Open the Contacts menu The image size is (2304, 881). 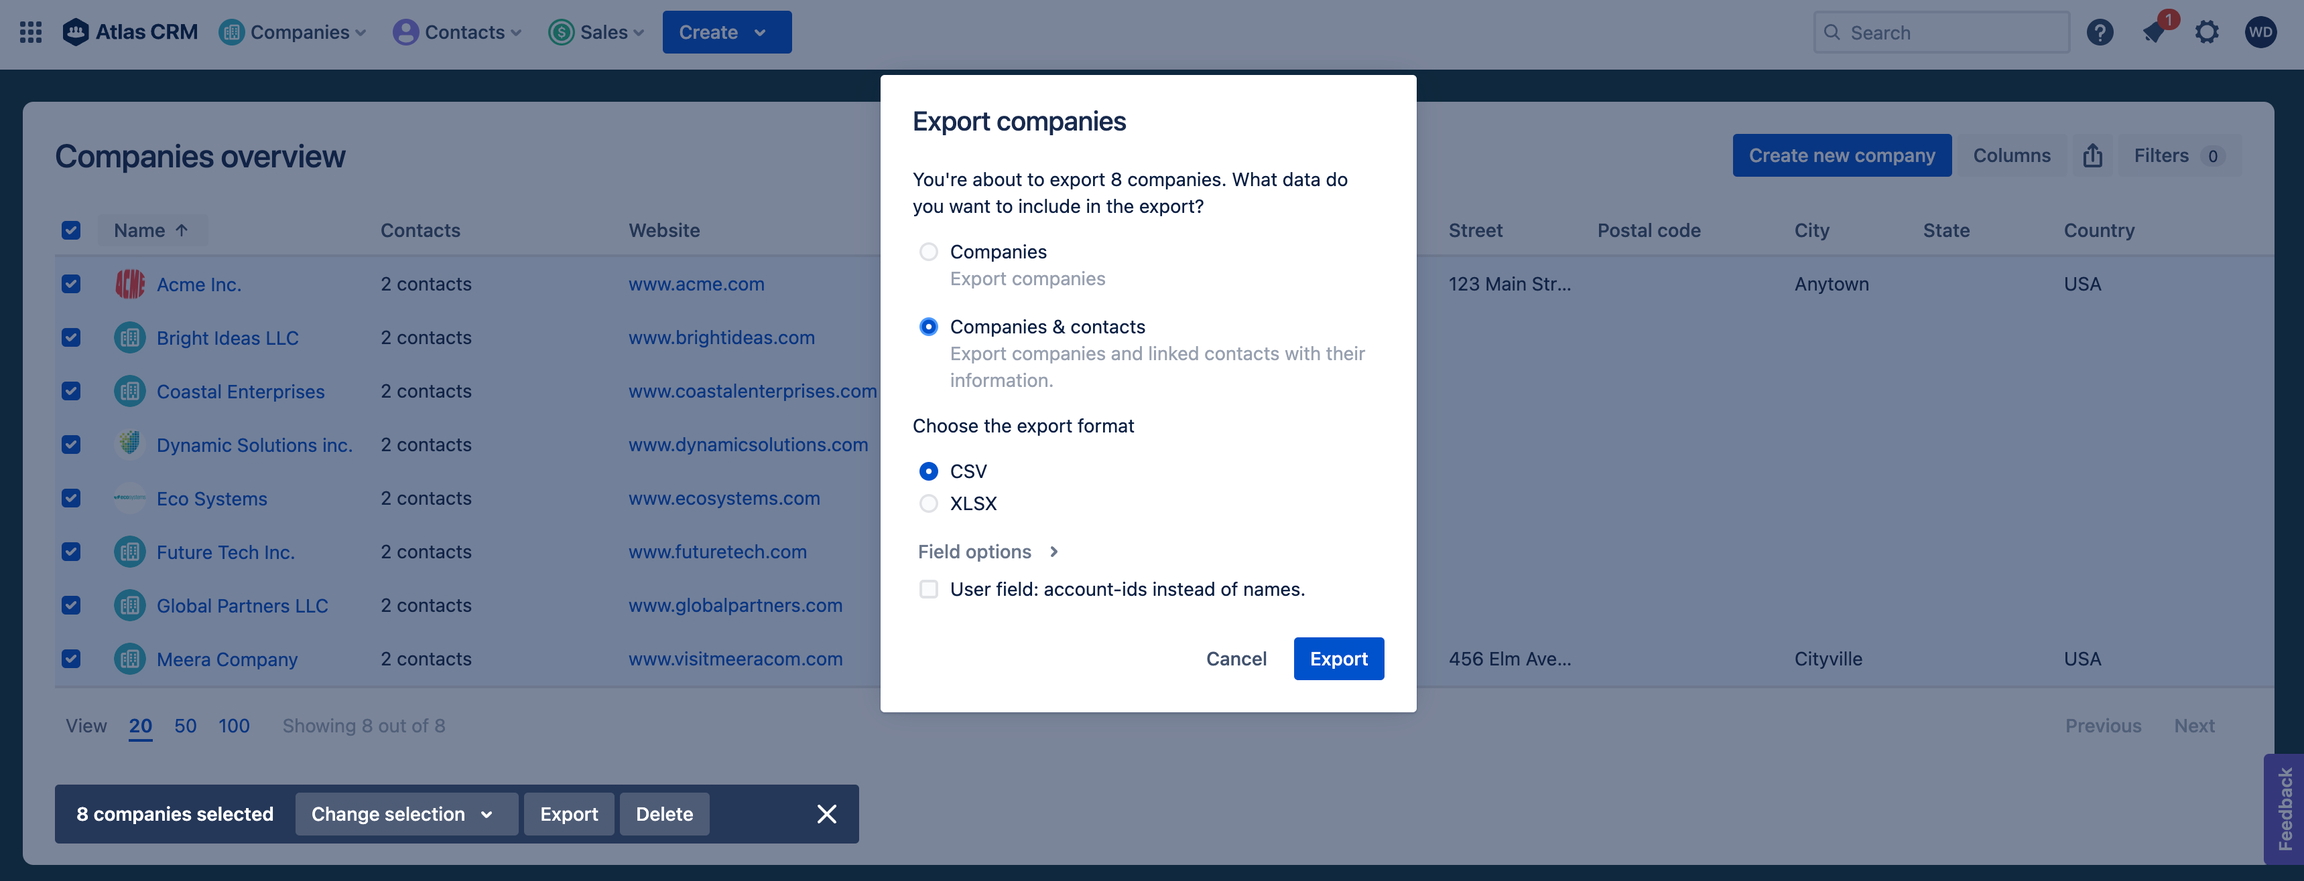tap(458, 32)
